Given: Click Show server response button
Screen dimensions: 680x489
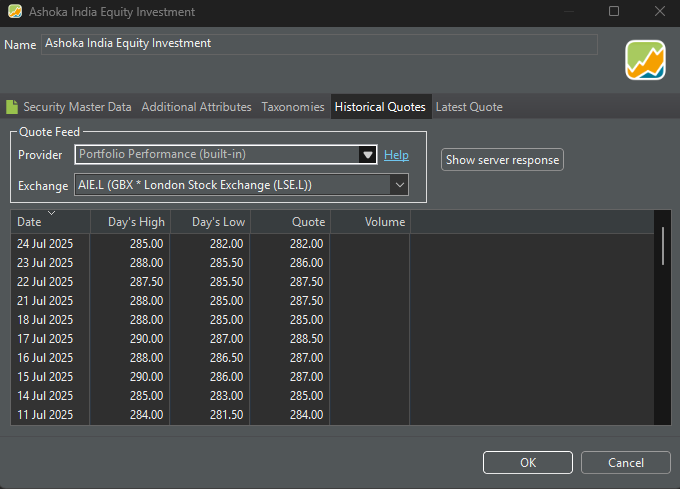Looking at the screenshot, I should [x=502, y=160].
